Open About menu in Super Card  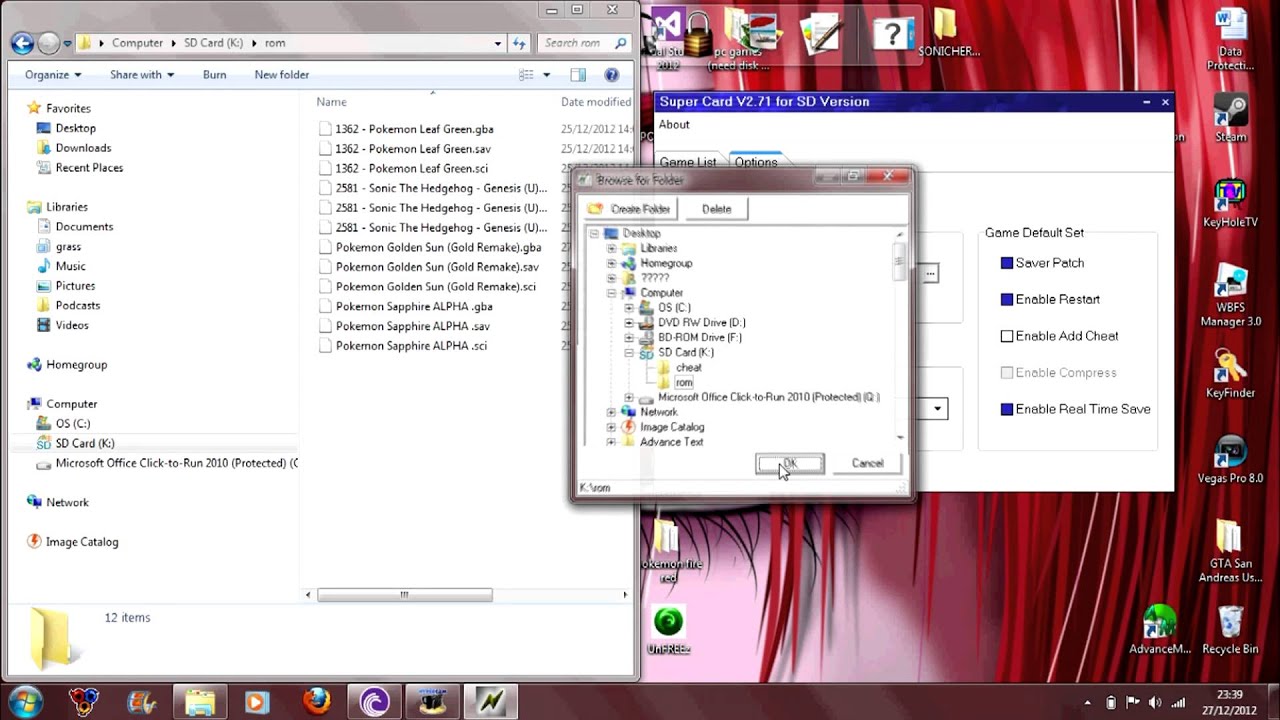tap(674, 125)
